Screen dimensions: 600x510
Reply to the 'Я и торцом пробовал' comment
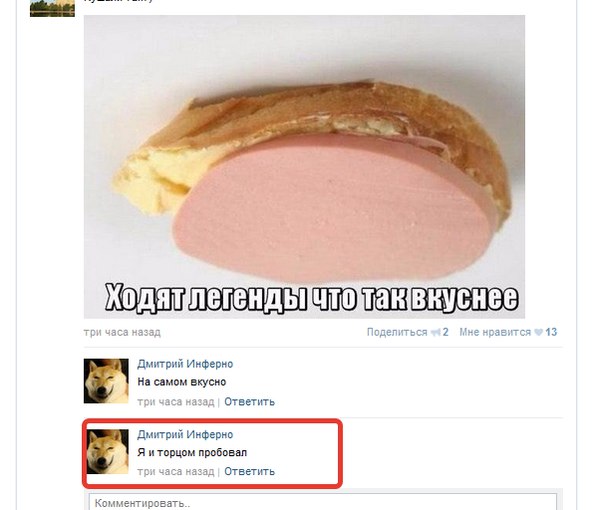click(249, 471)
